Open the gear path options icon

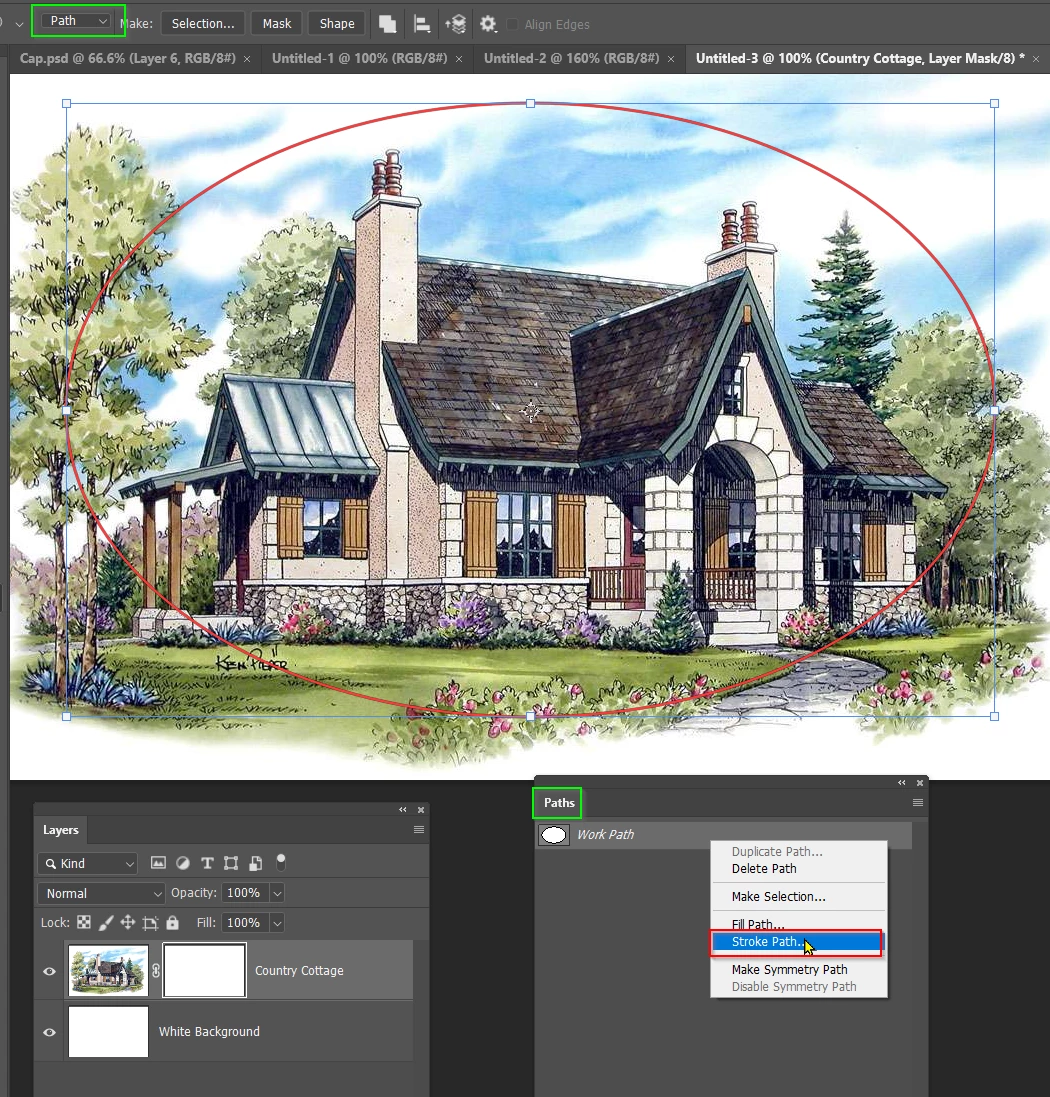pyautogui.click(x=488, y=24)
